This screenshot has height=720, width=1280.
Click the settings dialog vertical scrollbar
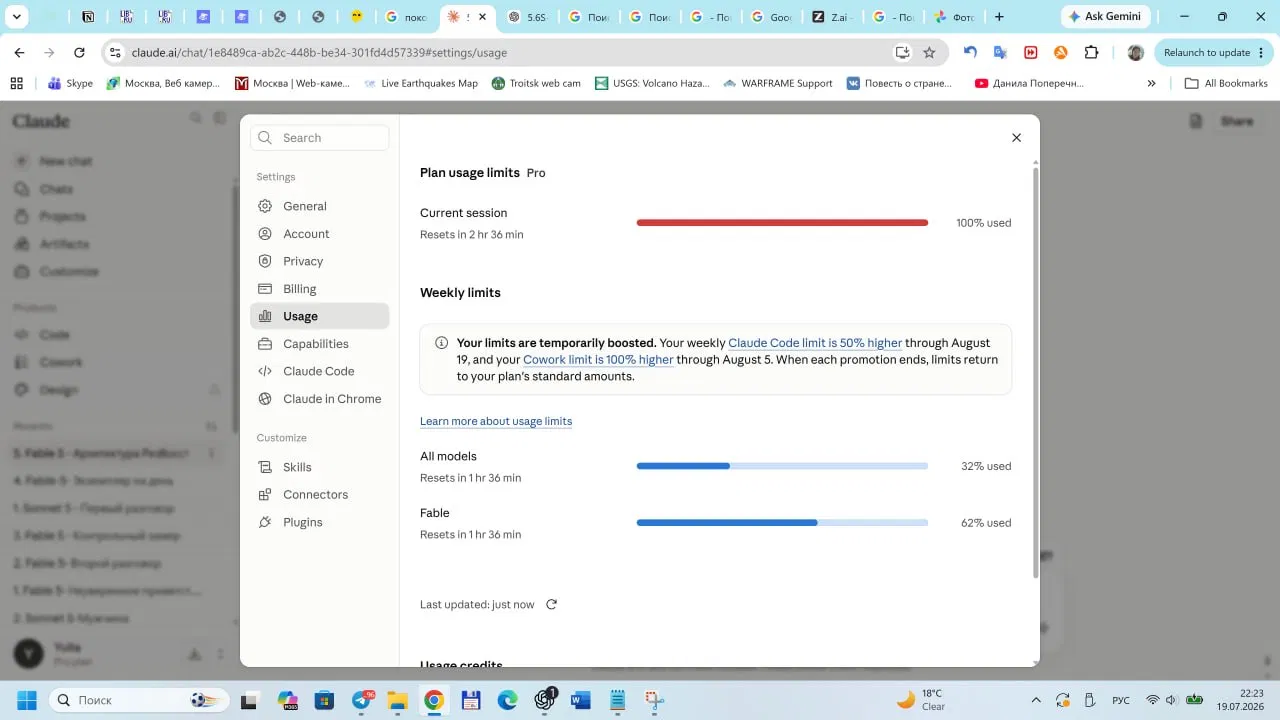click(1035, 372)
